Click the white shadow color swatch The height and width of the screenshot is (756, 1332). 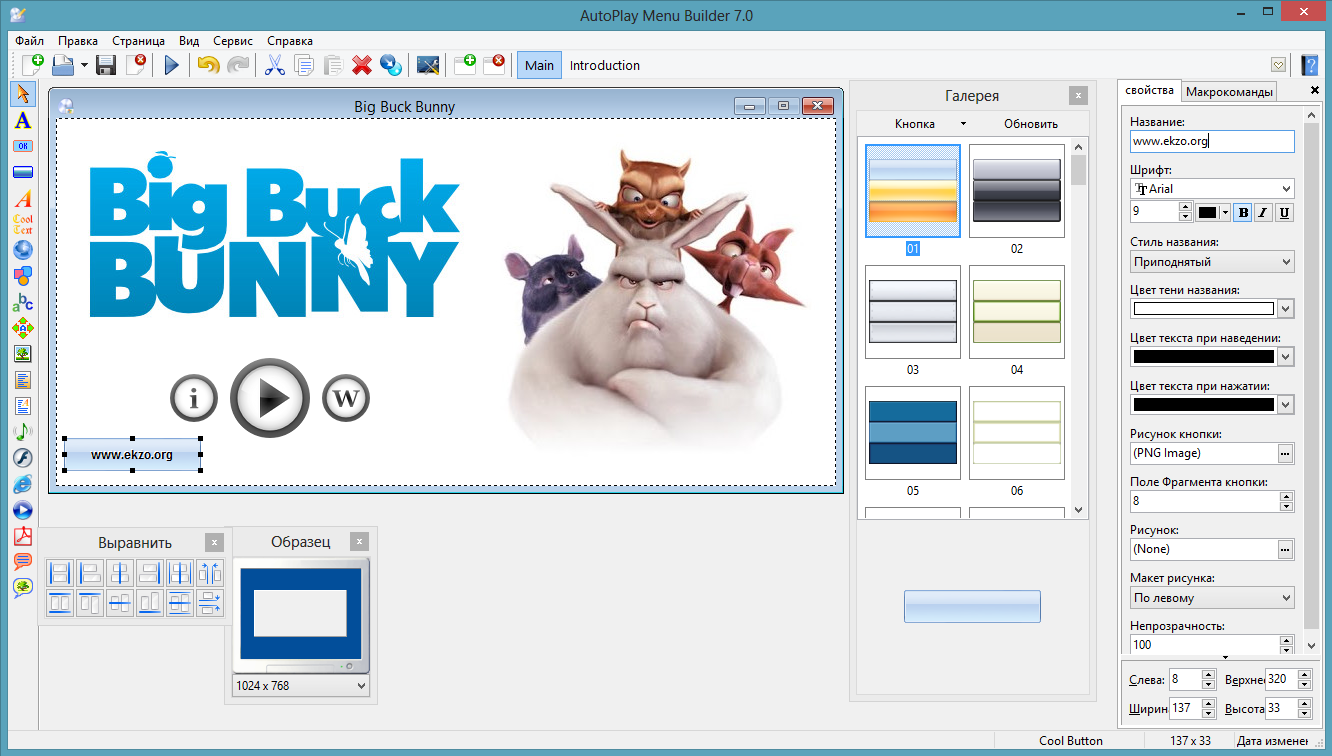1204,309
